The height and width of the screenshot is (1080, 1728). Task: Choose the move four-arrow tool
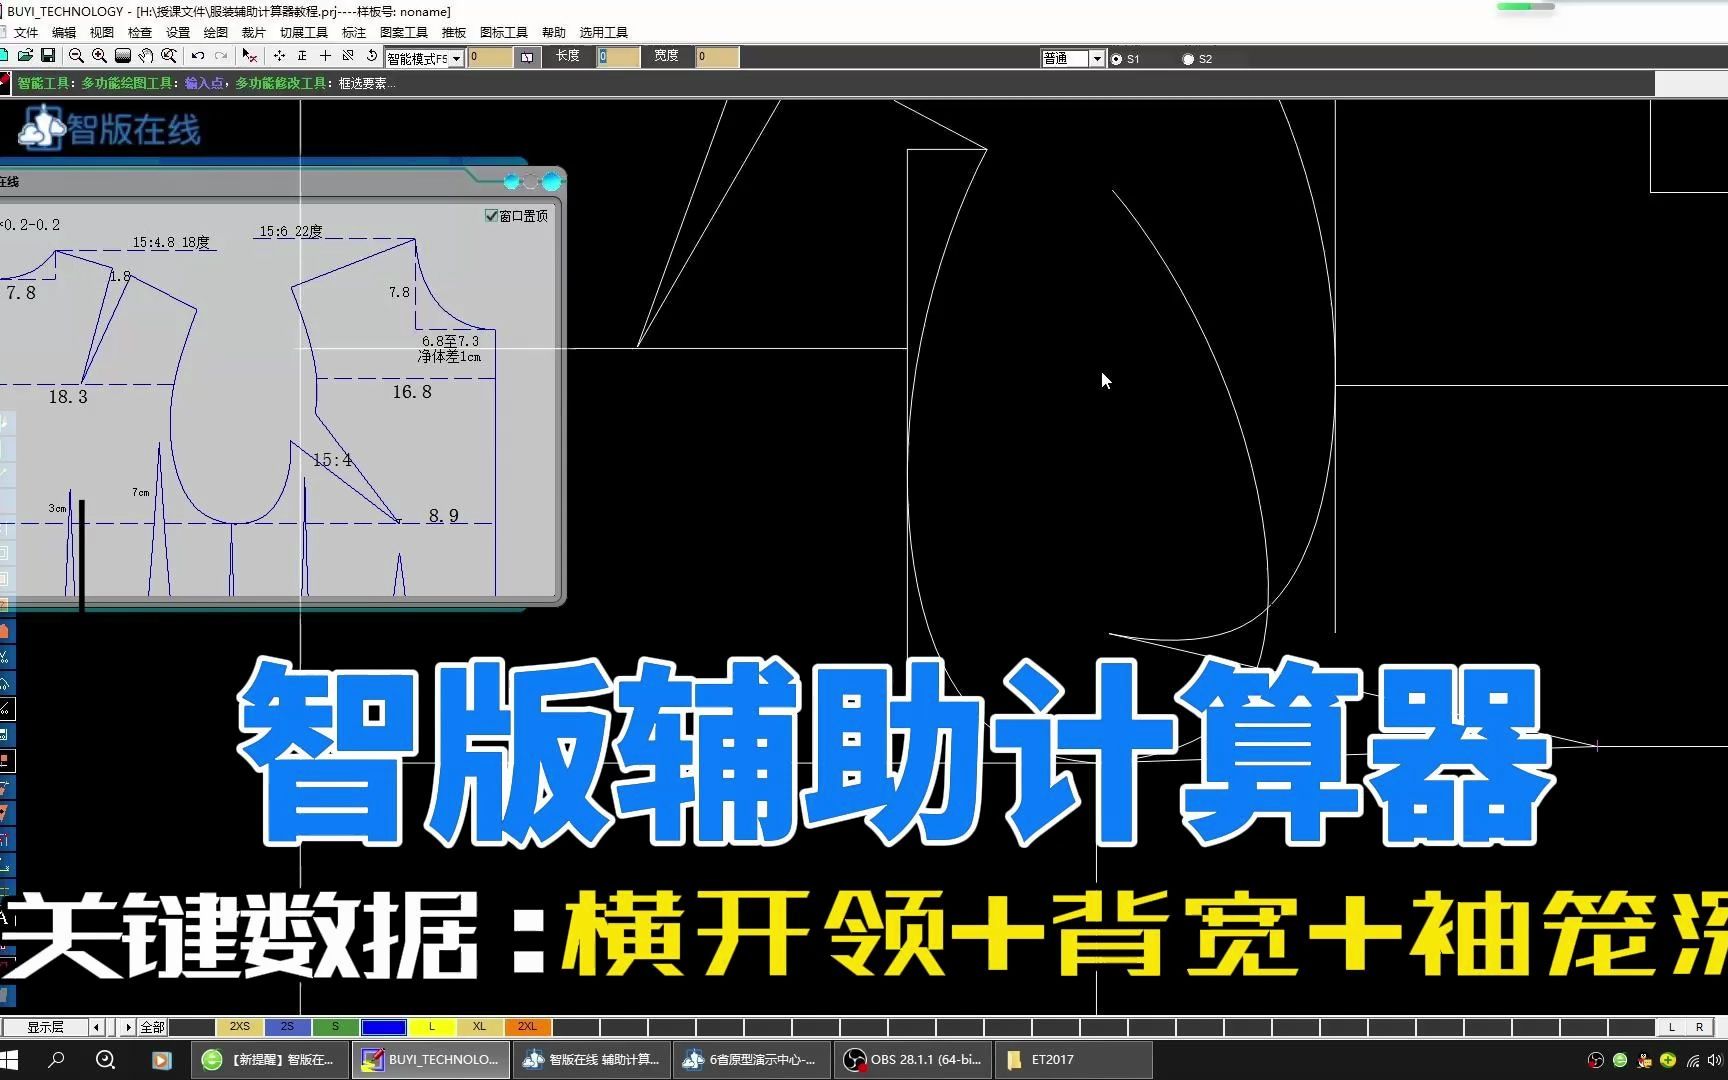pos(279,56)
